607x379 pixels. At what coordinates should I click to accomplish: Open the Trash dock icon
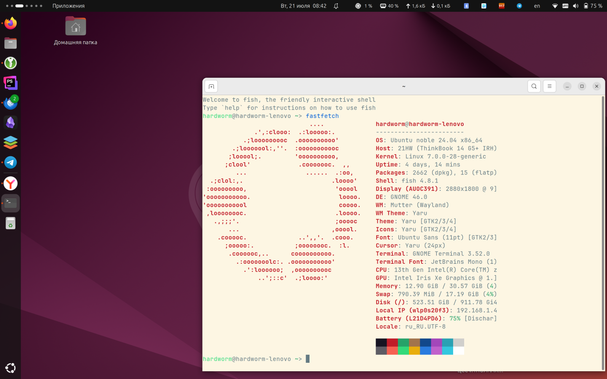10,223
